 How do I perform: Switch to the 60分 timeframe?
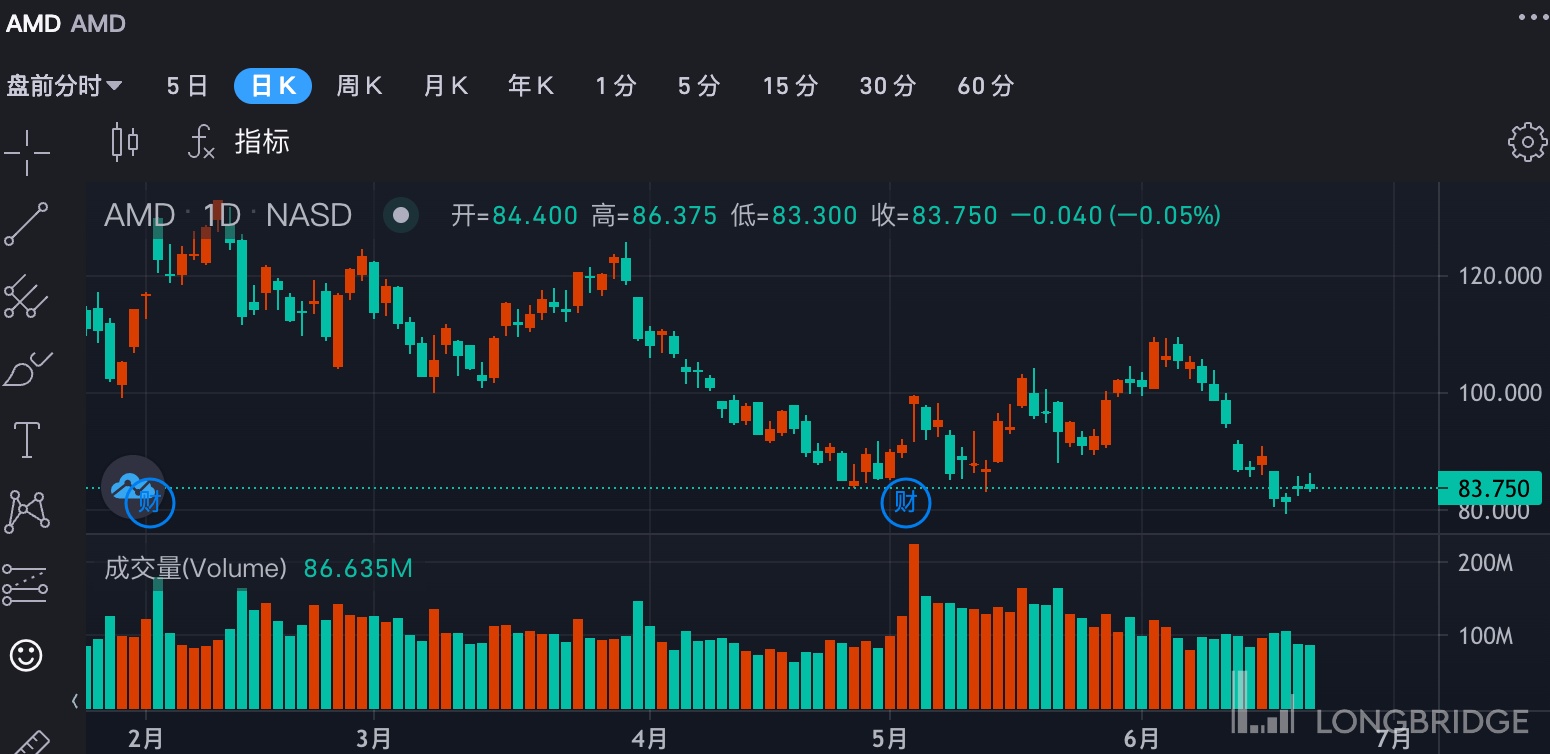click(x=985, y=87)
